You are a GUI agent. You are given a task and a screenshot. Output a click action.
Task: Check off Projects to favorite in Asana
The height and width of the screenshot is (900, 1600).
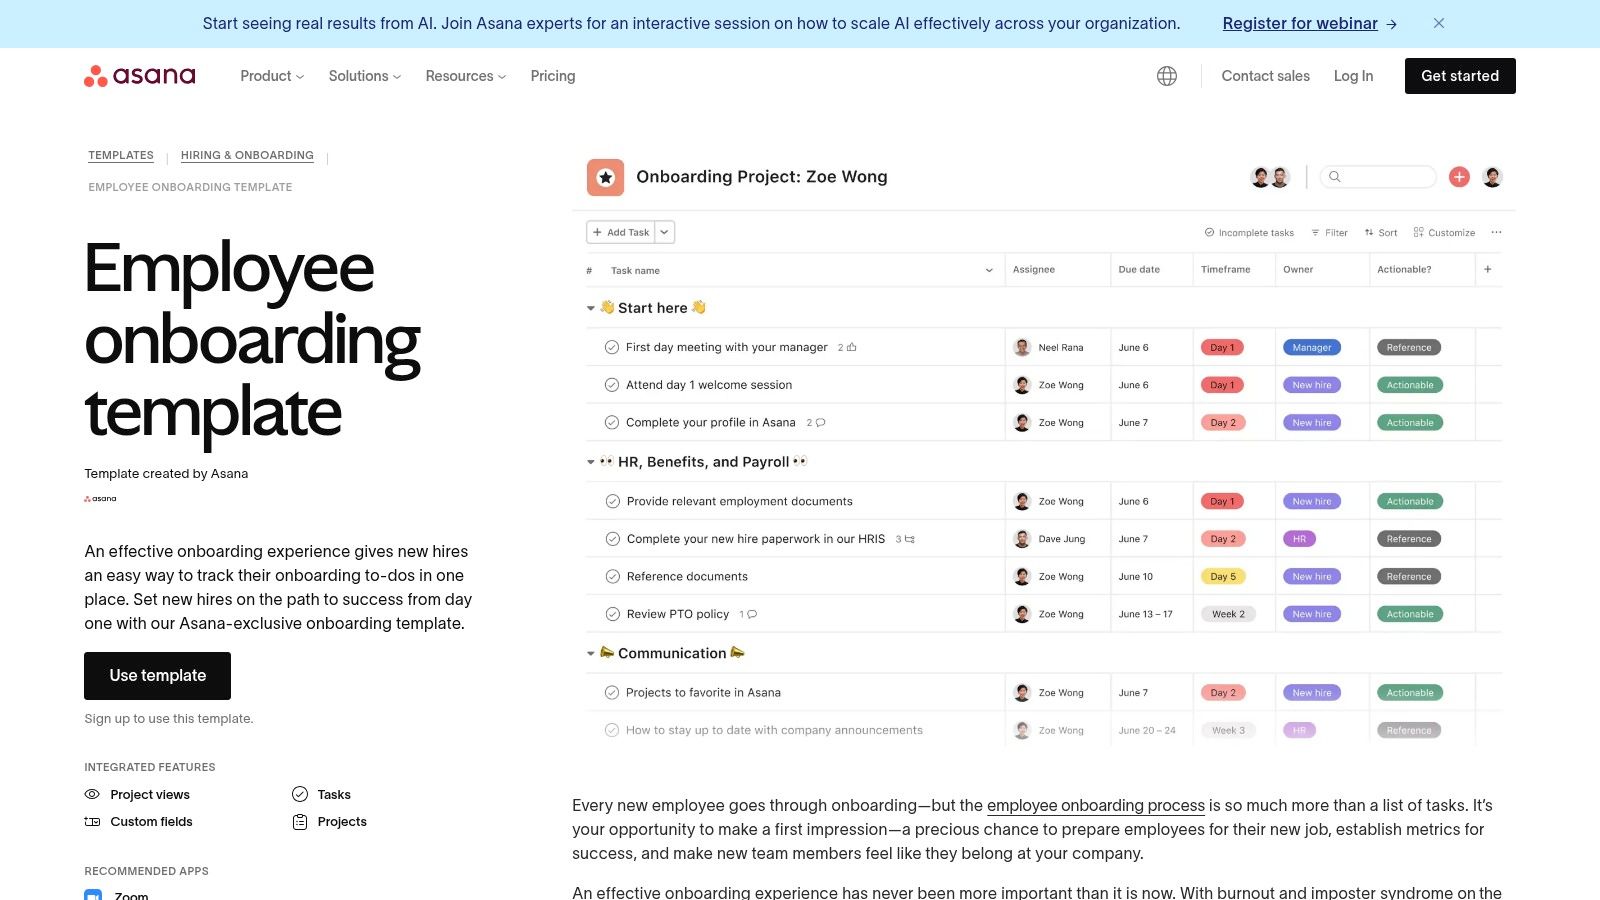point(612,692)
